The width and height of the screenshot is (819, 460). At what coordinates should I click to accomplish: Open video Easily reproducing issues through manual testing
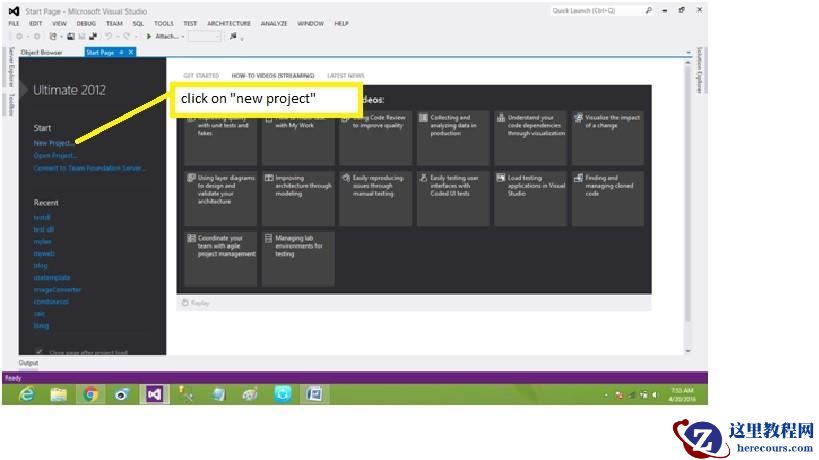[376, 198]
